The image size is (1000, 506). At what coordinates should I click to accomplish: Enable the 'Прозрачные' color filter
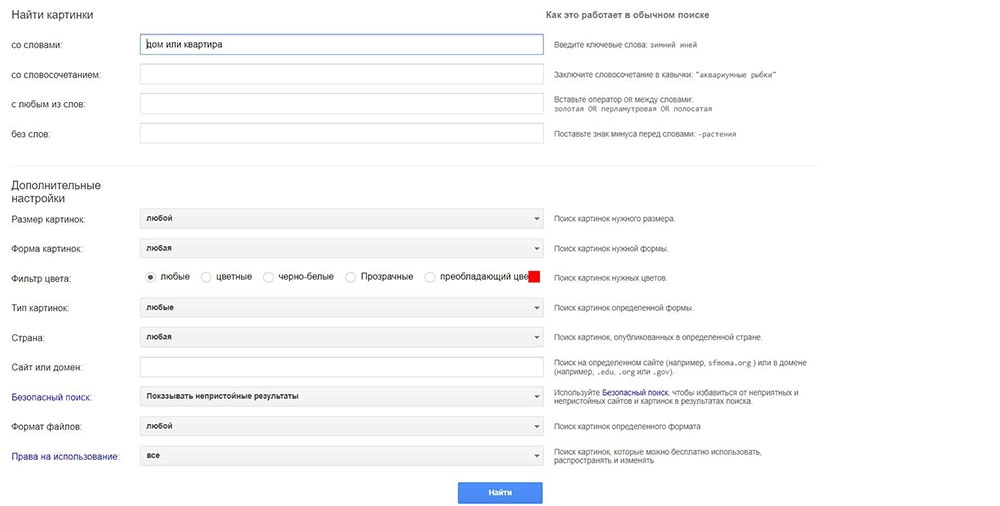tap(351, 277)
